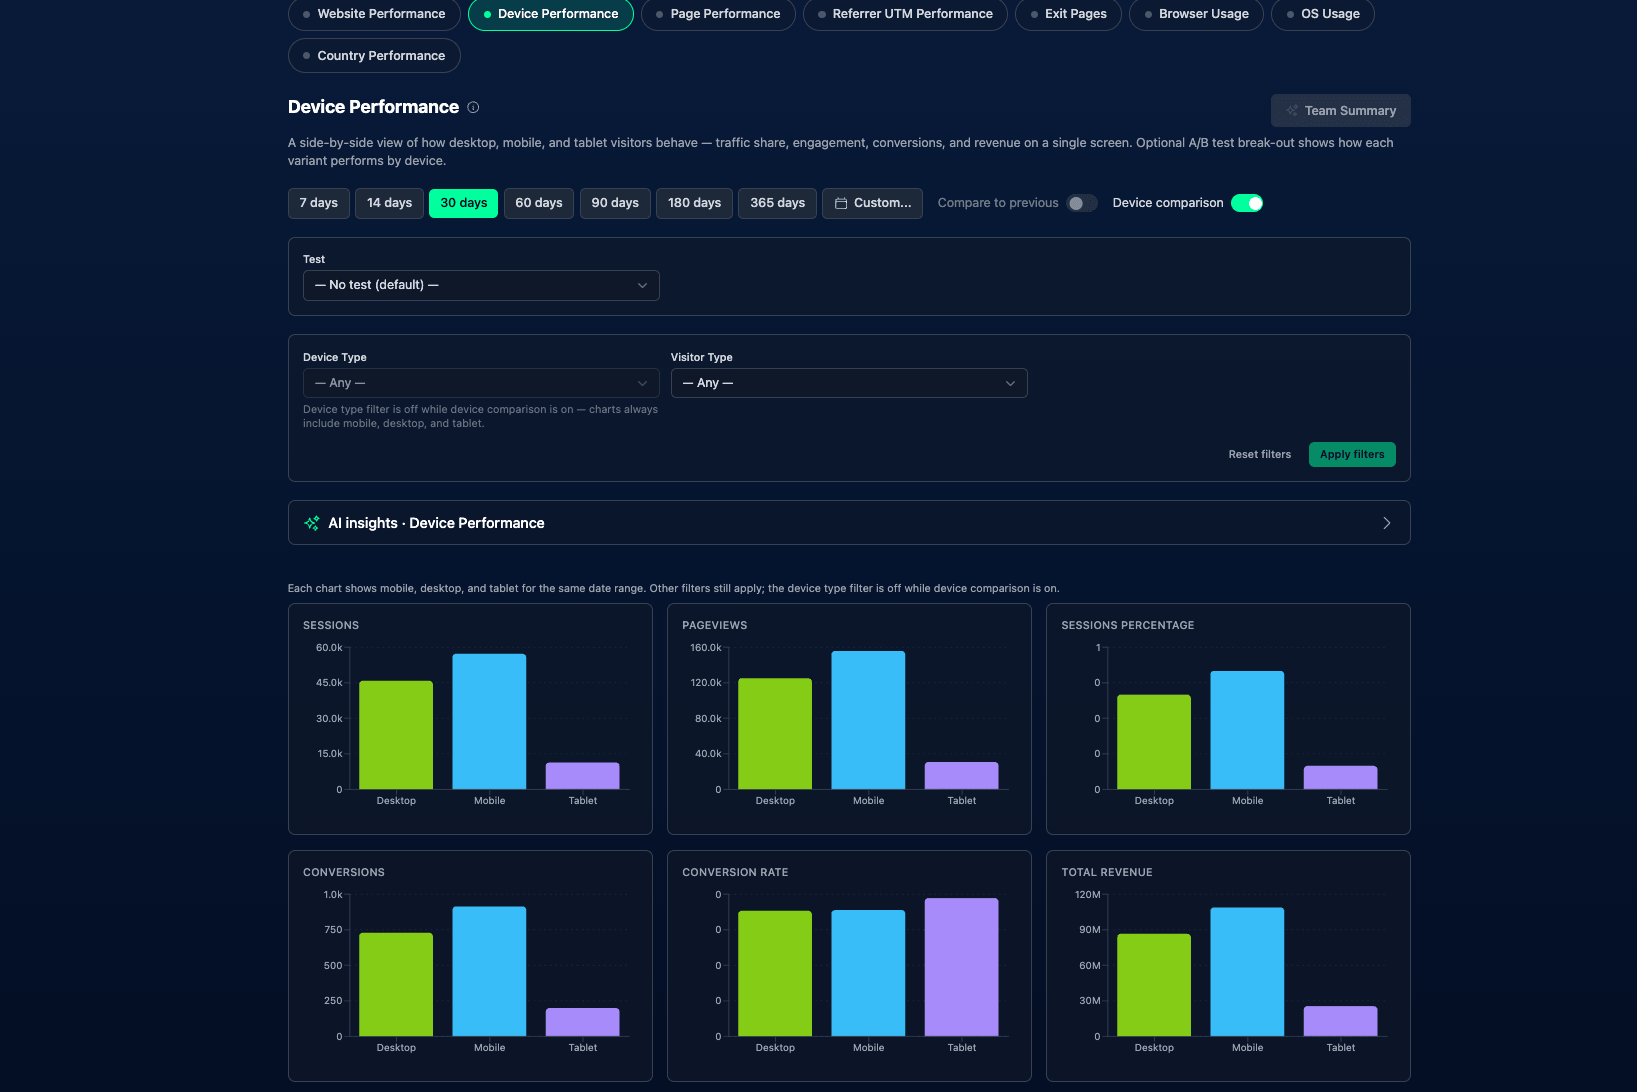Click the Reset filters link
The height and width of the screenshot is (1092, 1637).
click(1260, 454)
